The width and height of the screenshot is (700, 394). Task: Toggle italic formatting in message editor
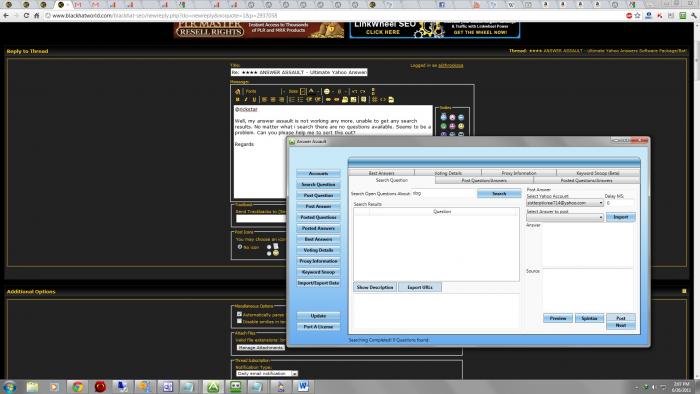coord(246,100)
